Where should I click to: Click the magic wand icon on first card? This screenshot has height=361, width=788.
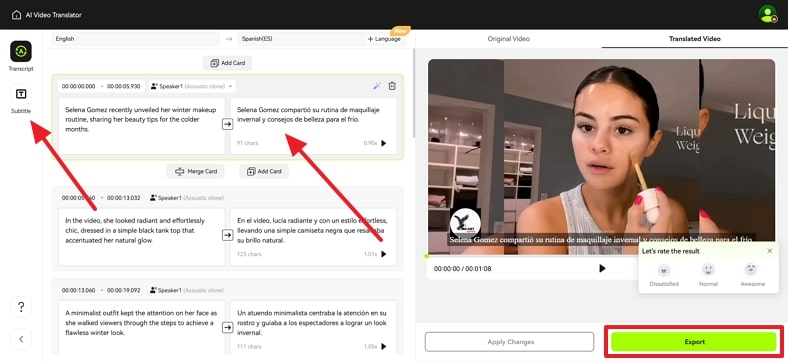[376, 86]
